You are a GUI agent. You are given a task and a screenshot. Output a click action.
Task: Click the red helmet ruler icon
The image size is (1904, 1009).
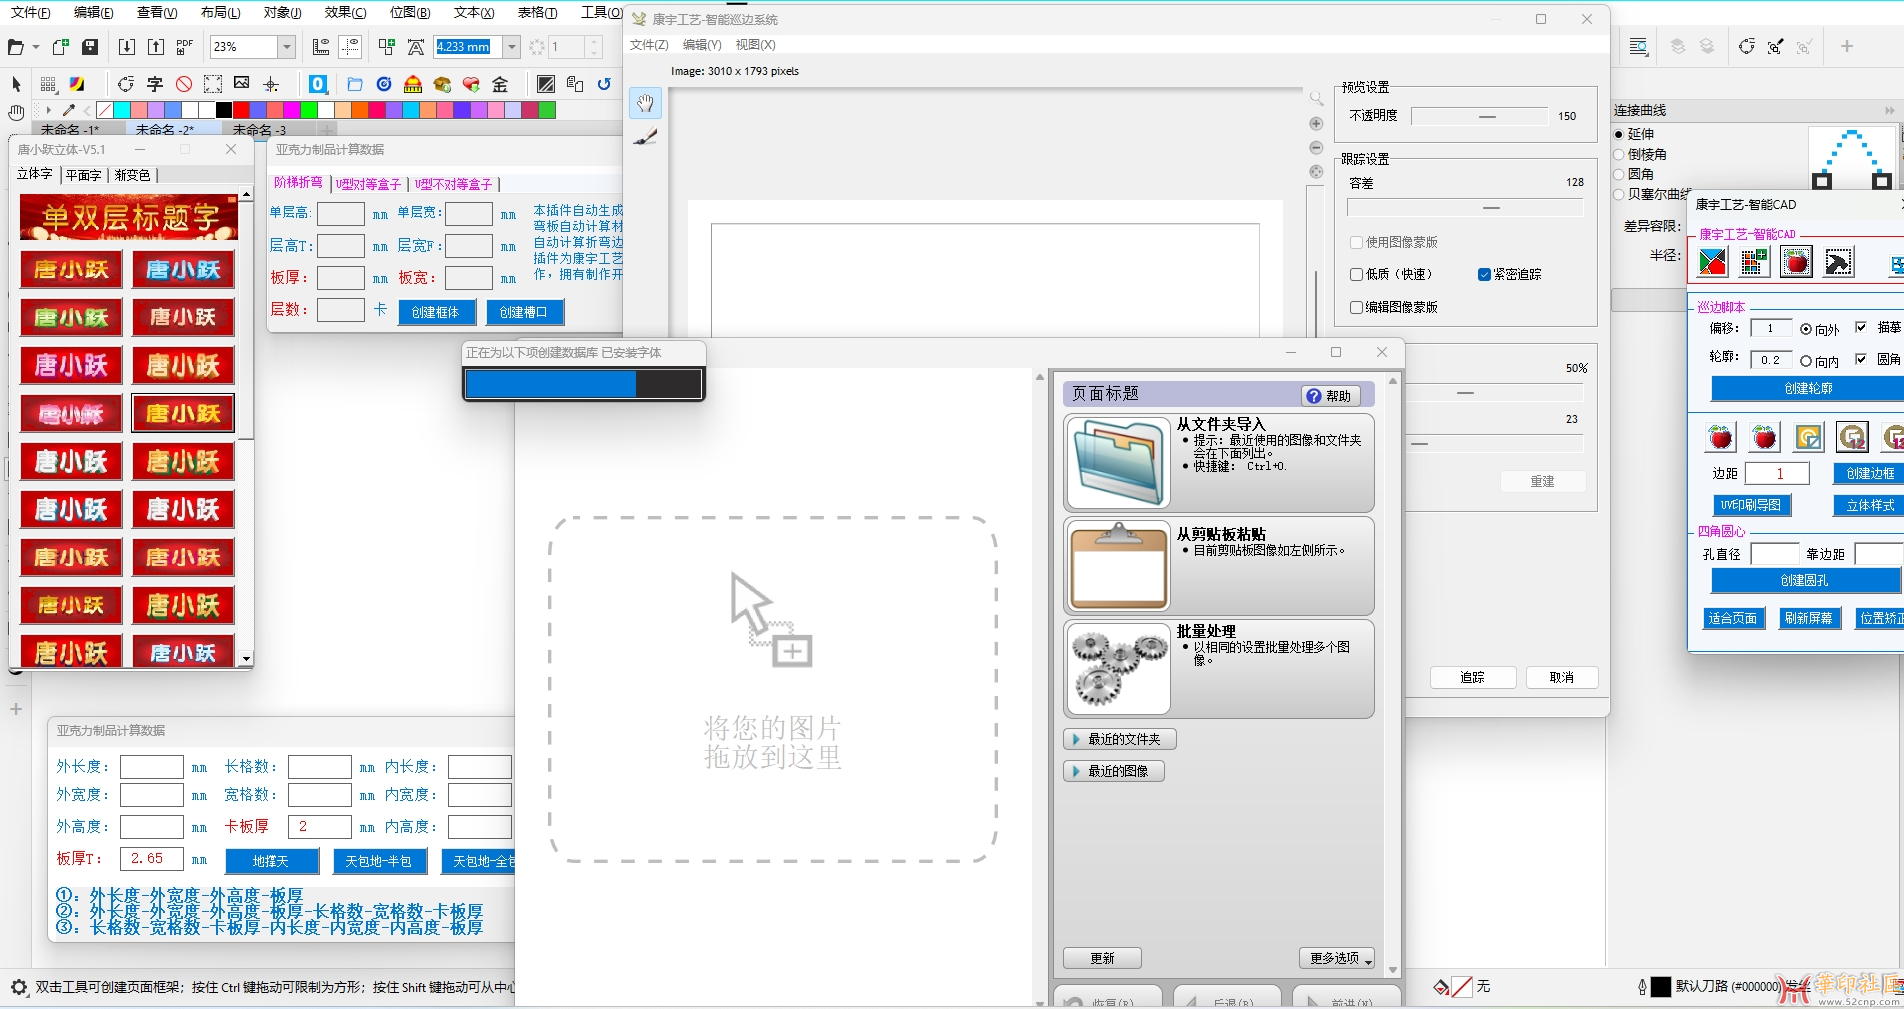pos(413,84)
